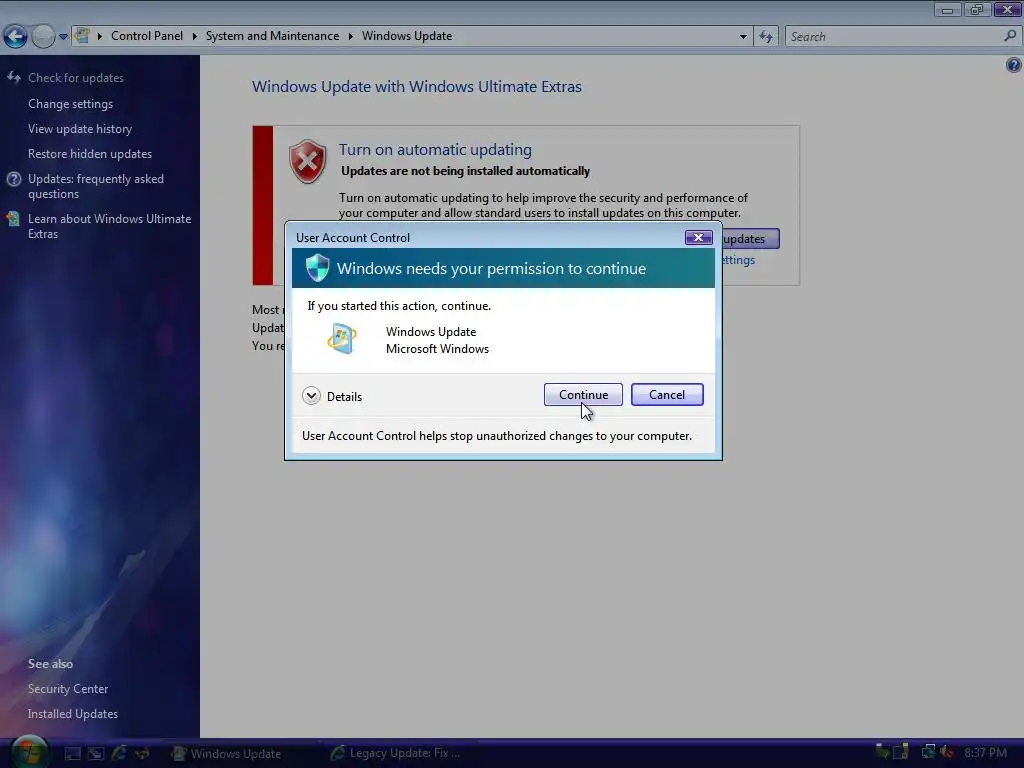
Task: Expand arrow before Control Panel breadcrumb
Action: [100, 37]
